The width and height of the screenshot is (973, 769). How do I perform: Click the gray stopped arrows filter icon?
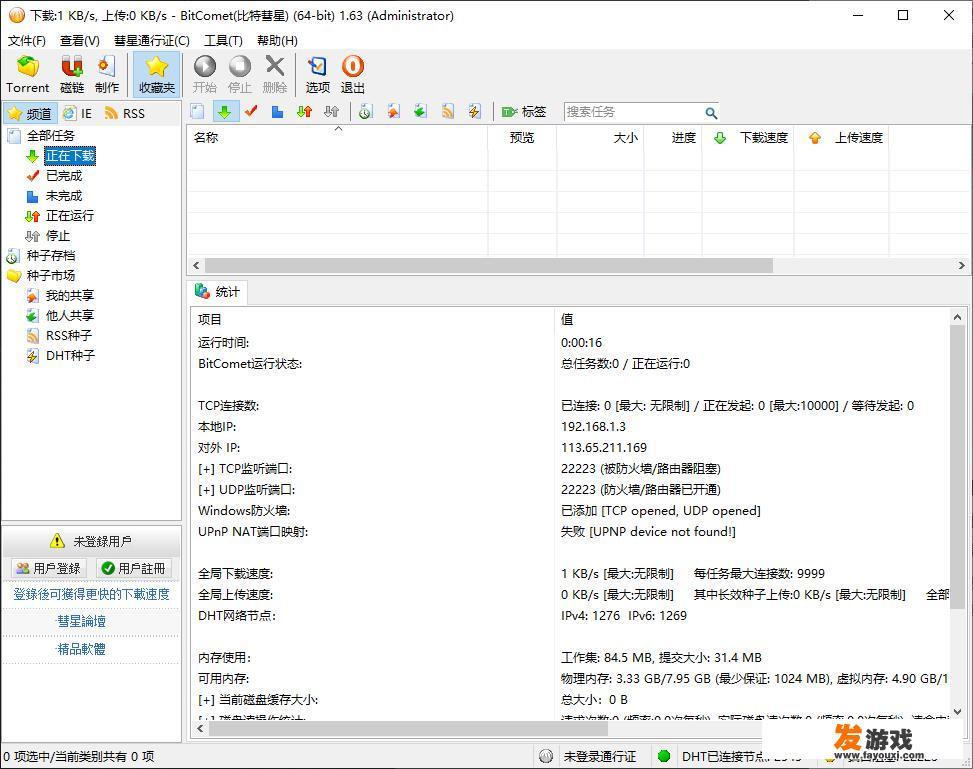coord(331,112)
